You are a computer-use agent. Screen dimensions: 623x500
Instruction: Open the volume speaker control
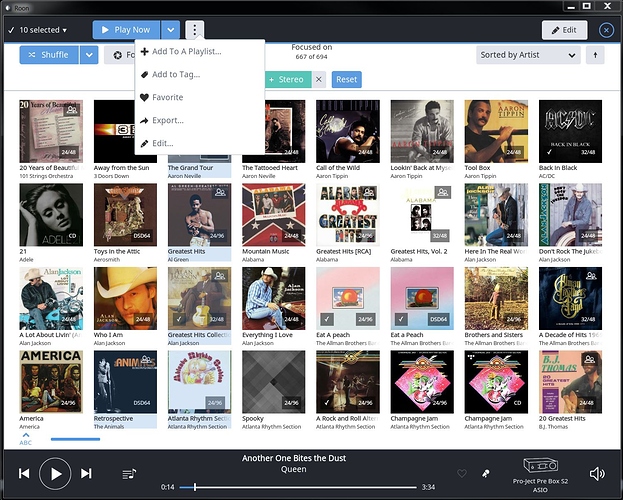pos(597,473)
